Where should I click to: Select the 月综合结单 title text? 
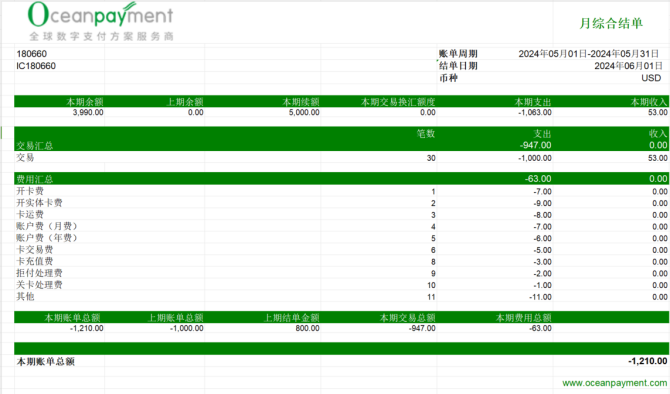point(611,23)
